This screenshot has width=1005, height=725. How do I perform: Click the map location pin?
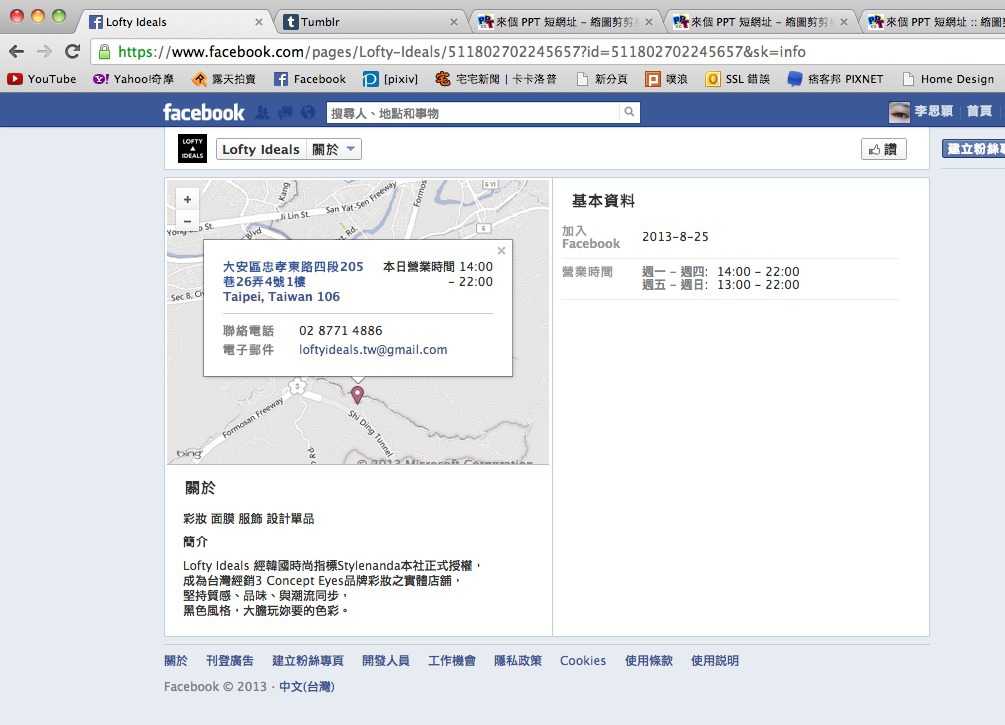click(357, 394)
